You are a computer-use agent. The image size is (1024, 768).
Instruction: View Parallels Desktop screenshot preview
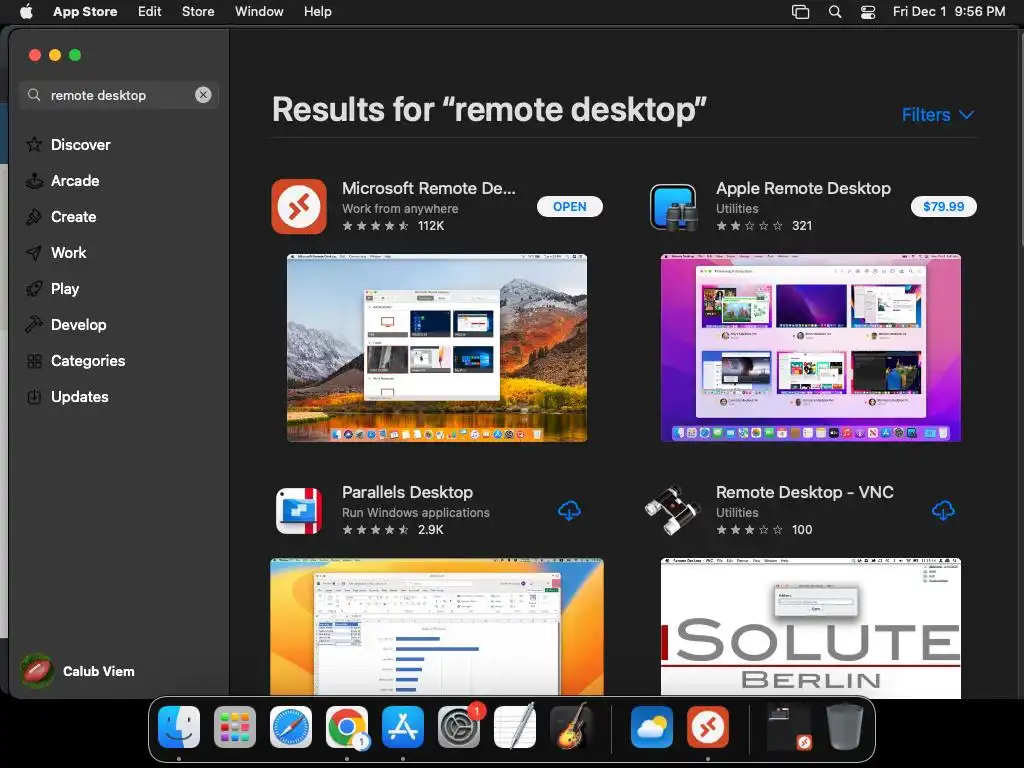tap(437, 627)
